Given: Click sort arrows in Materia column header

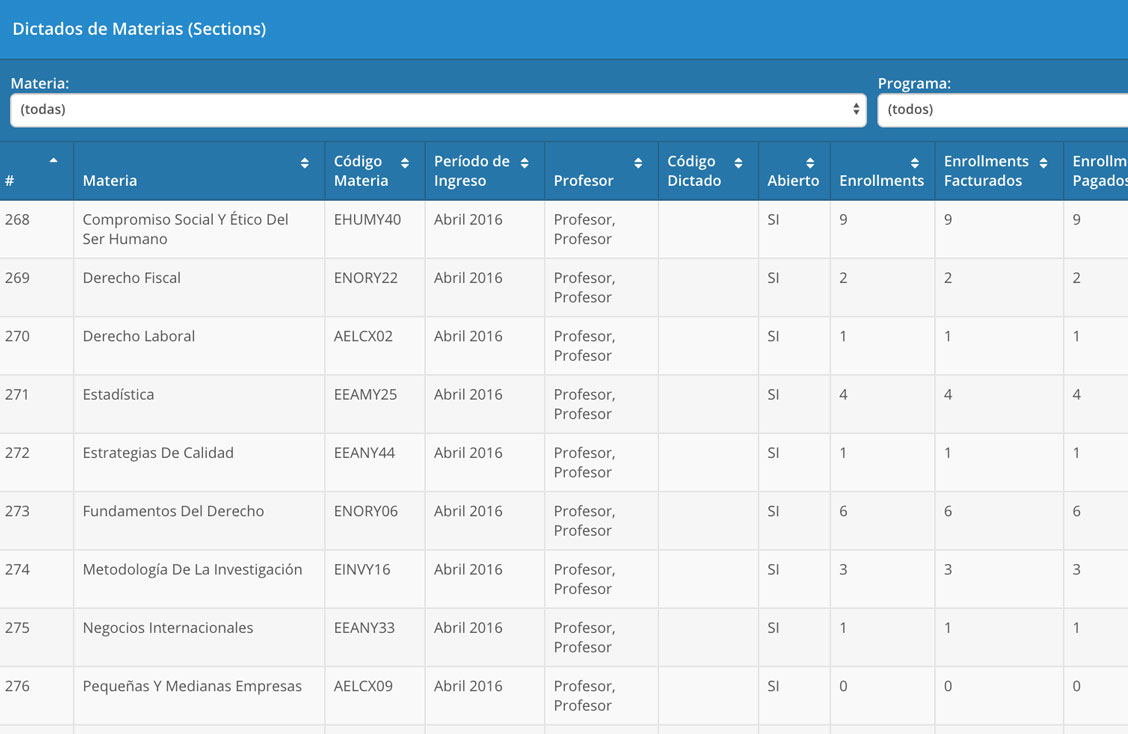Looking at the screenshot, I should pyautogui.click(x=304, y=163).
